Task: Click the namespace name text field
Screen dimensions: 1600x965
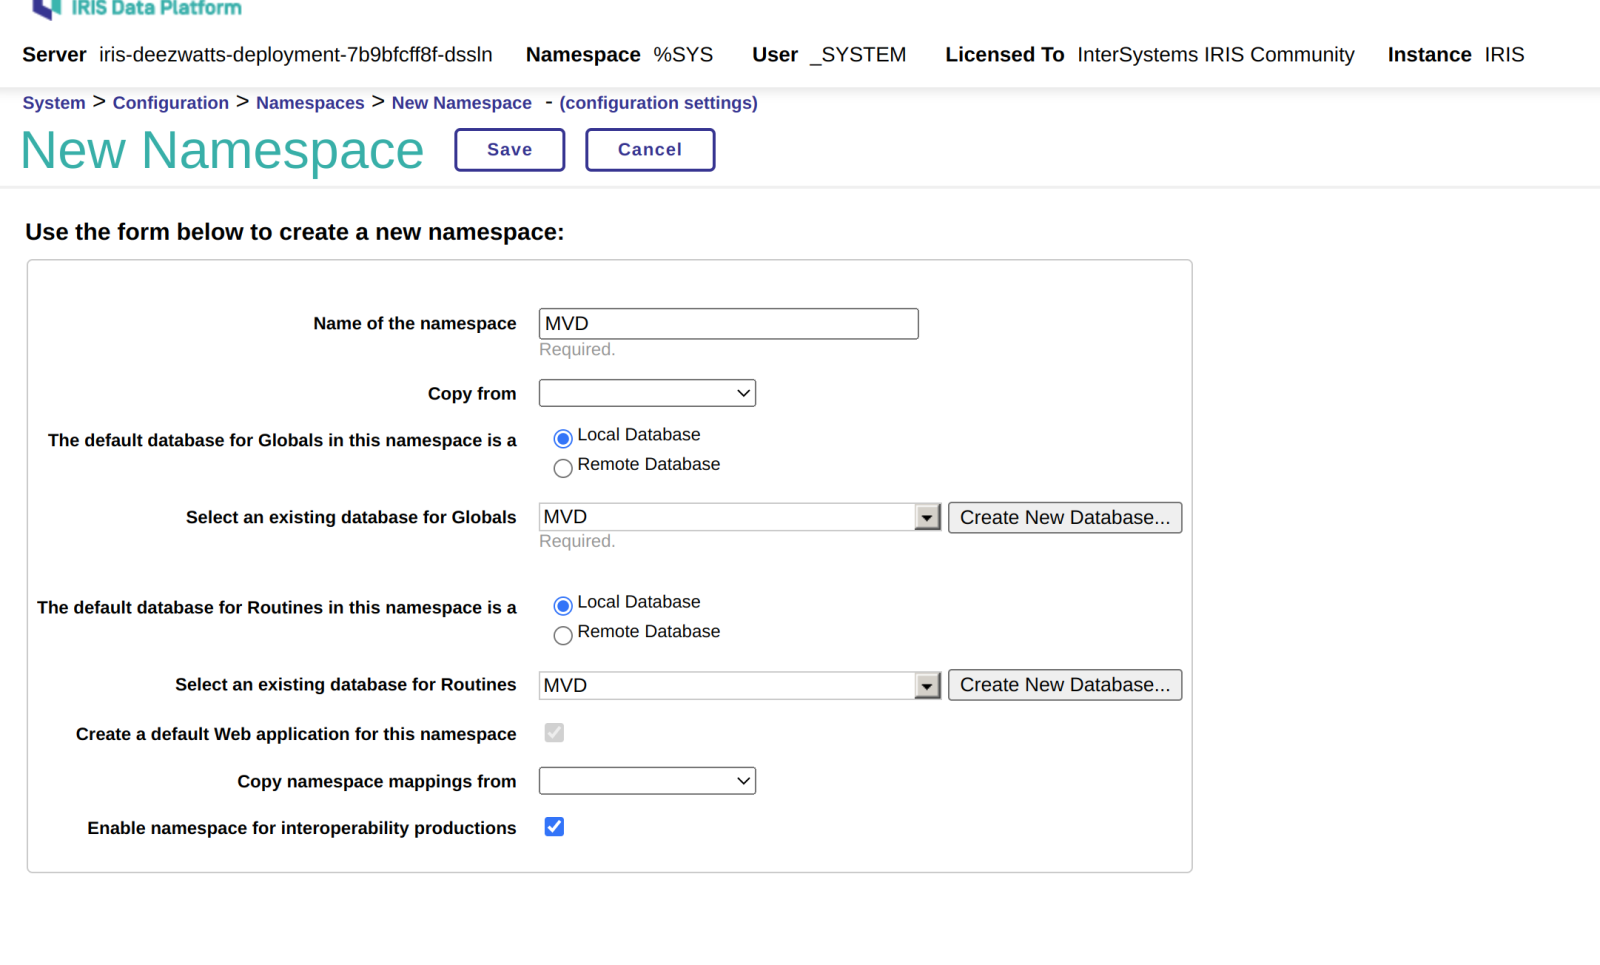Action: click(x=728, y=324)
